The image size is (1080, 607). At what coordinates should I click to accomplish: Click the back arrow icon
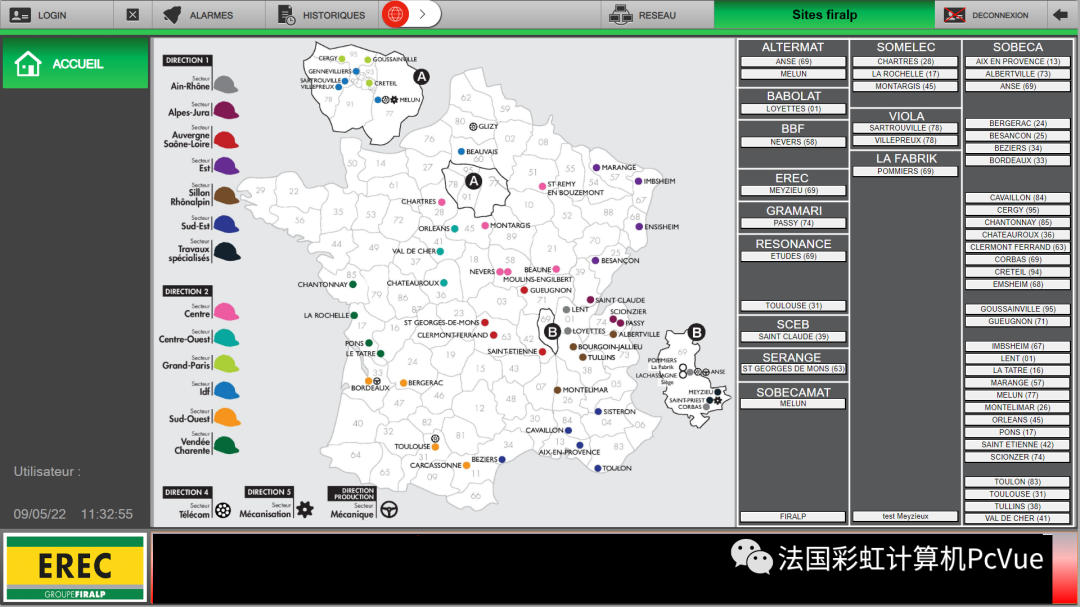click(x=1060, y=14)
